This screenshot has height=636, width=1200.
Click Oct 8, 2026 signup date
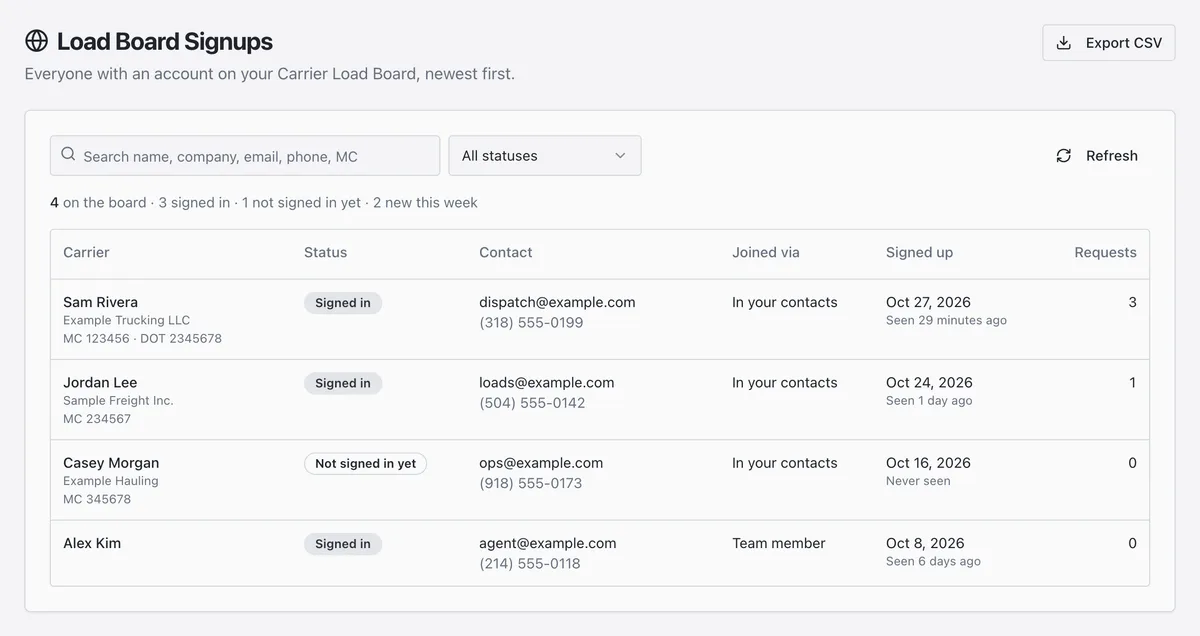(x=925, y=544)
